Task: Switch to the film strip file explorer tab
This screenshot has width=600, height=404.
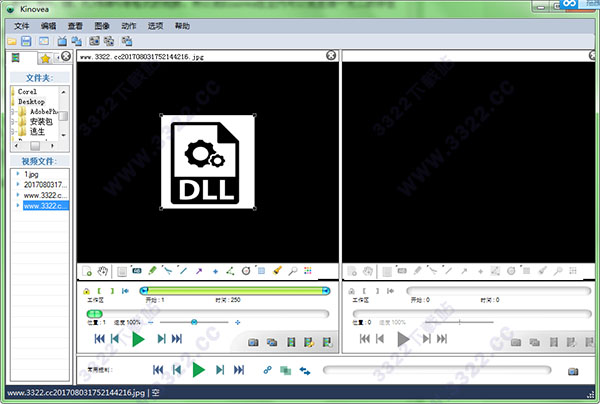Action: (x=15, y=58)
